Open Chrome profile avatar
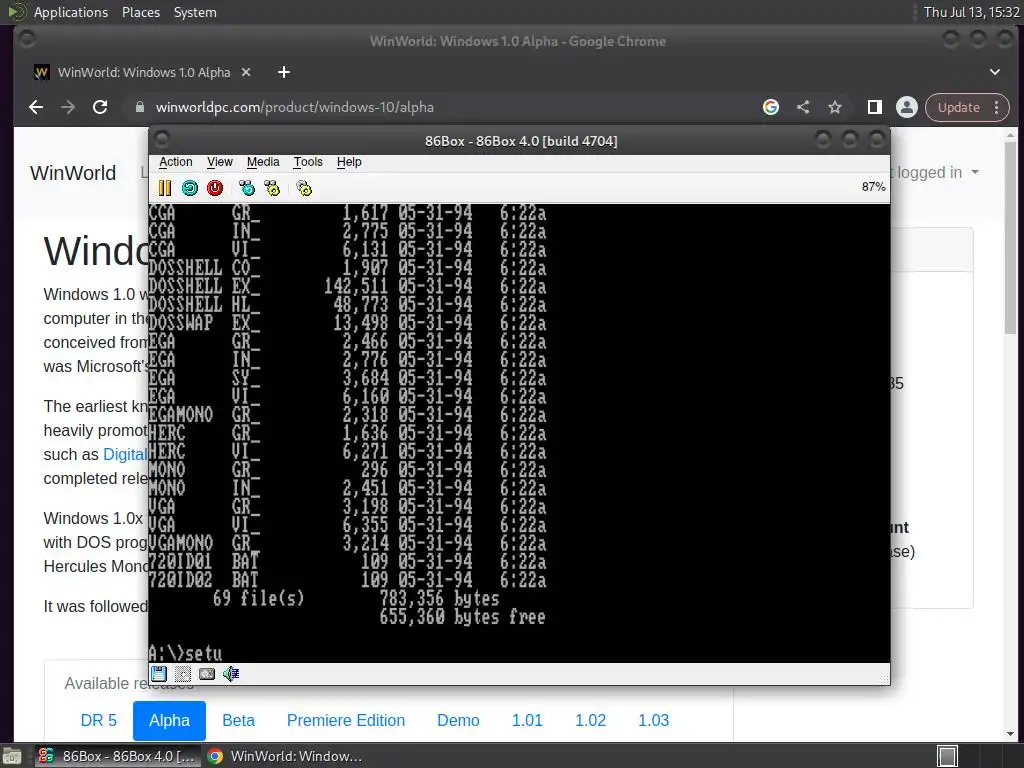This screenshot has width=1024, height=768. pyautogui.click(x=906, y=107)
